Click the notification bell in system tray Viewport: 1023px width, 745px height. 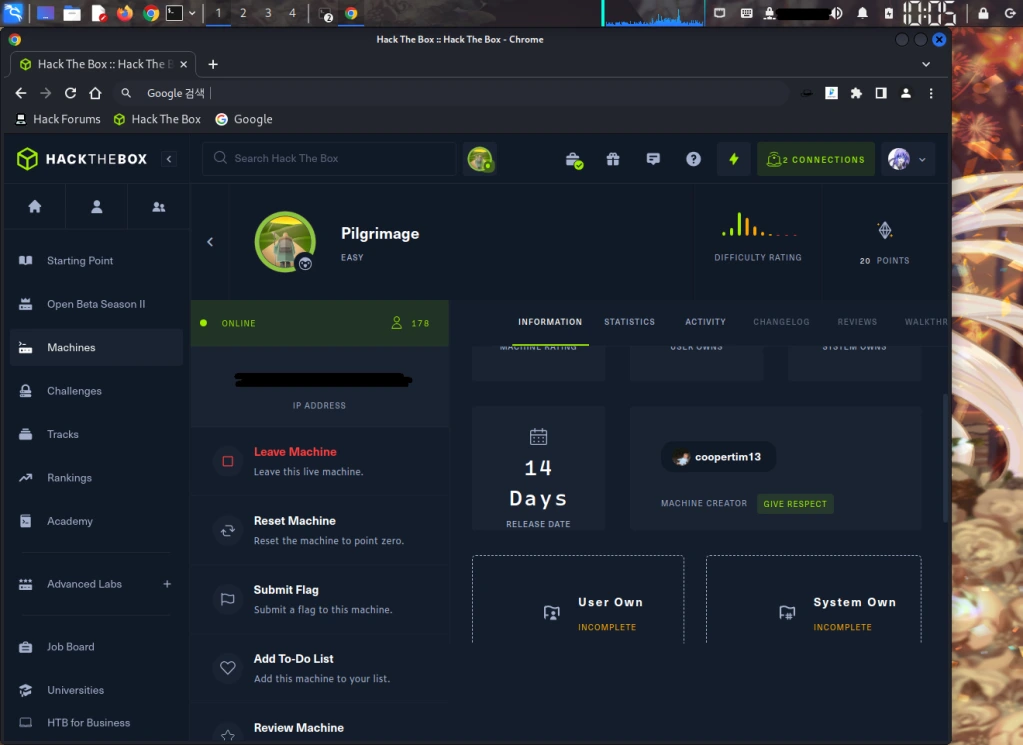point(863,13)
